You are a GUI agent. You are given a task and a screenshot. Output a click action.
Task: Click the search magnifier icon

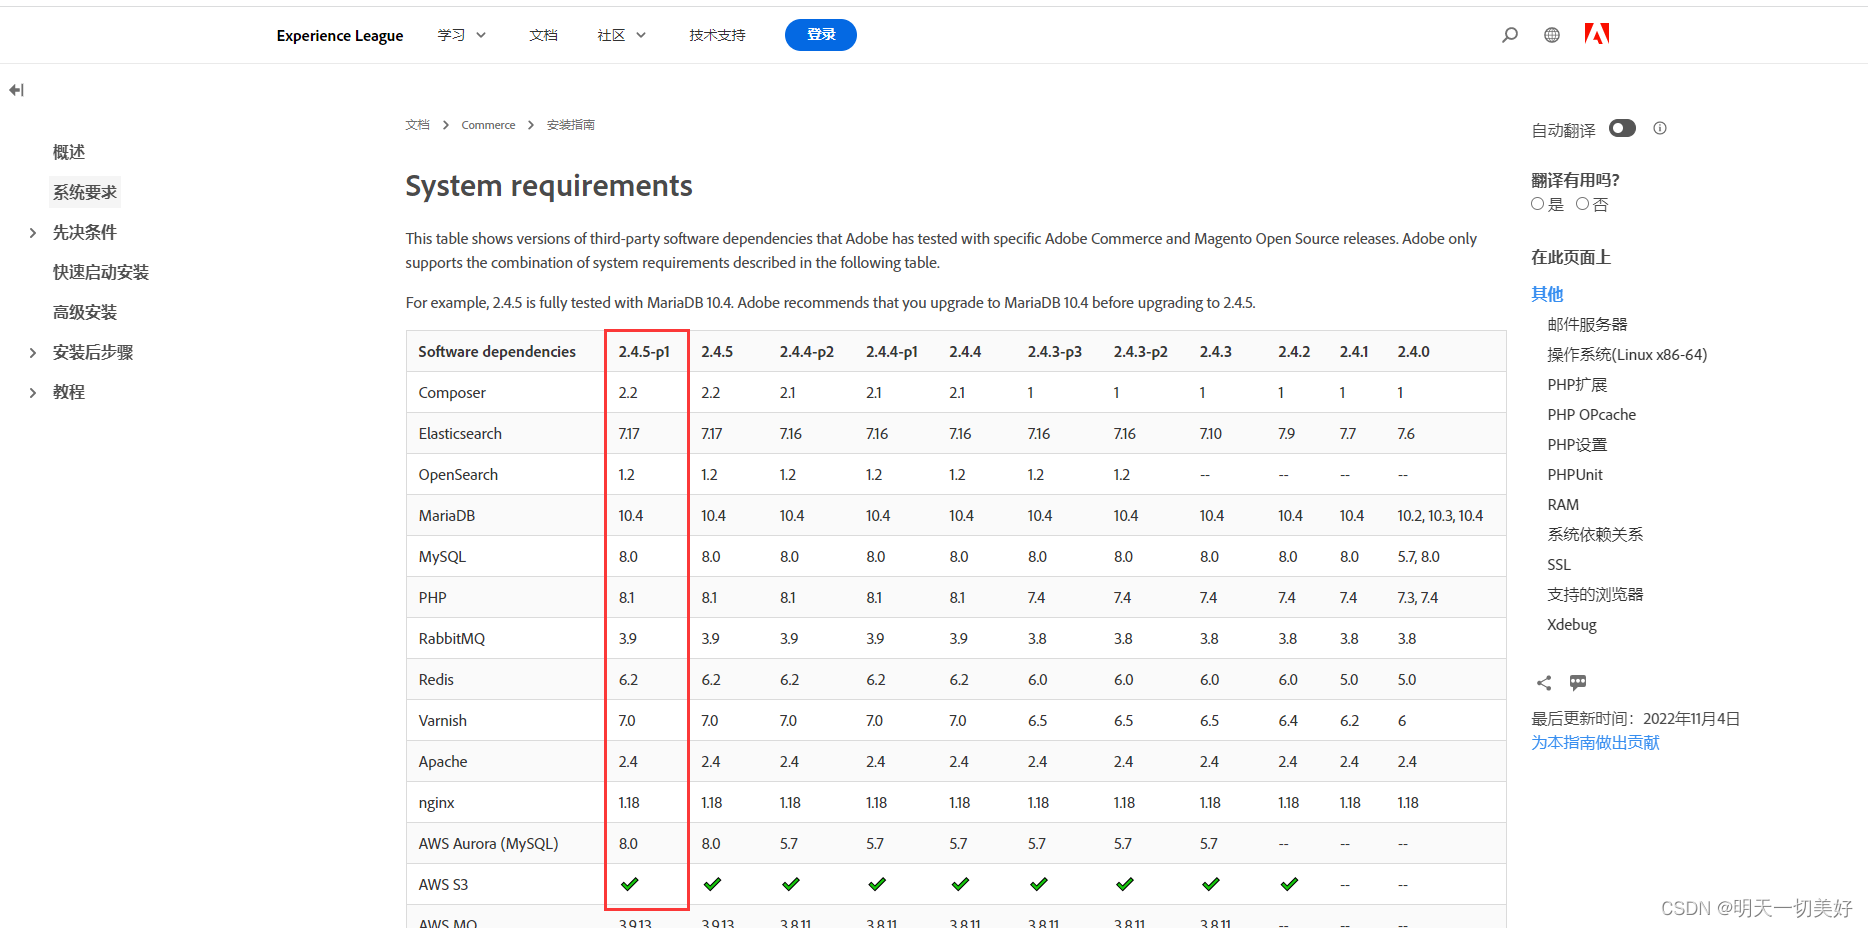pyautogui.click(x=1510, y=35)
